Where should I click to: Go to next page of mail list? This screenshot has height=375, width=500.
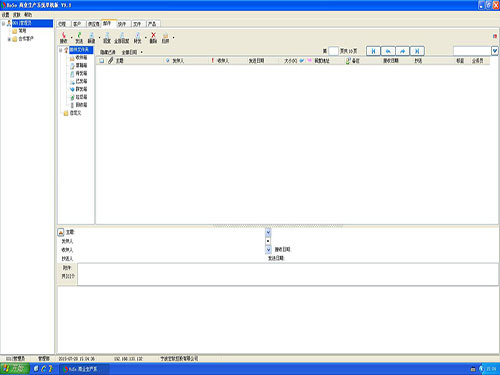(402, 51)
